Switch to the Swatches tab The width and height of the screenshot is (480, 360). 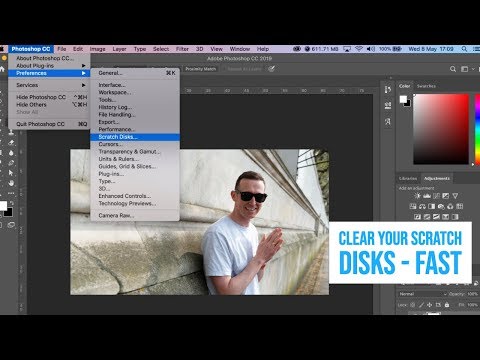[426, 86]
